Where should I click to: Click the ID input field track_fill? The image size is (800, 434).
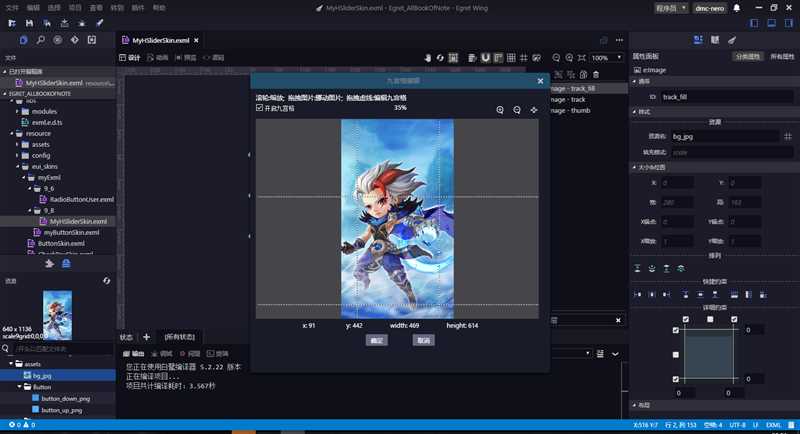[727, 97]
